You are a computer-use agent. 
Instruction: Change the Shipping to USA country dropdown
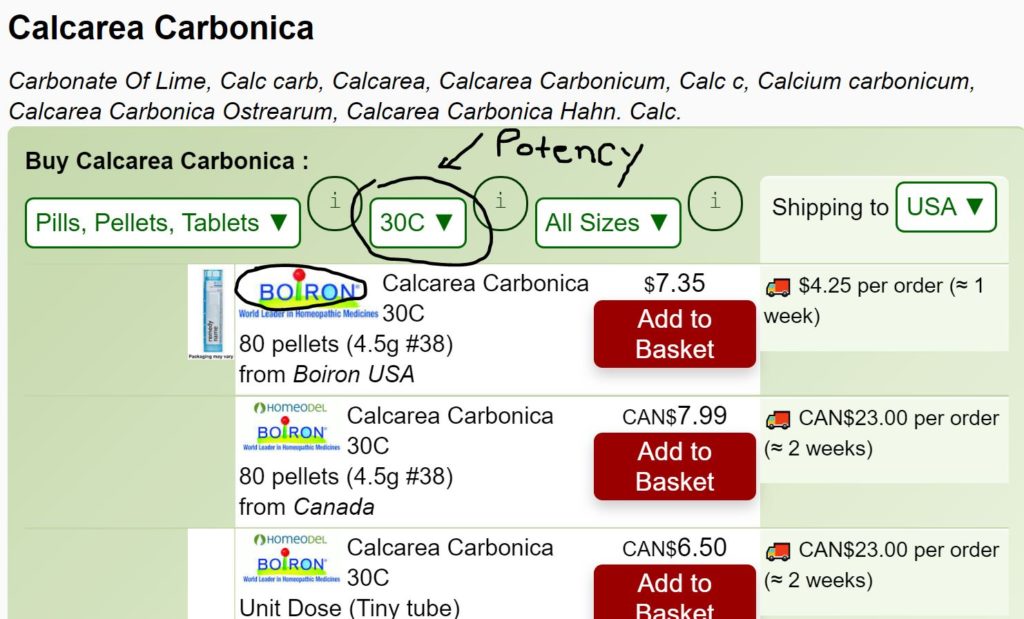pyautogui.click(x=945, y=207)
